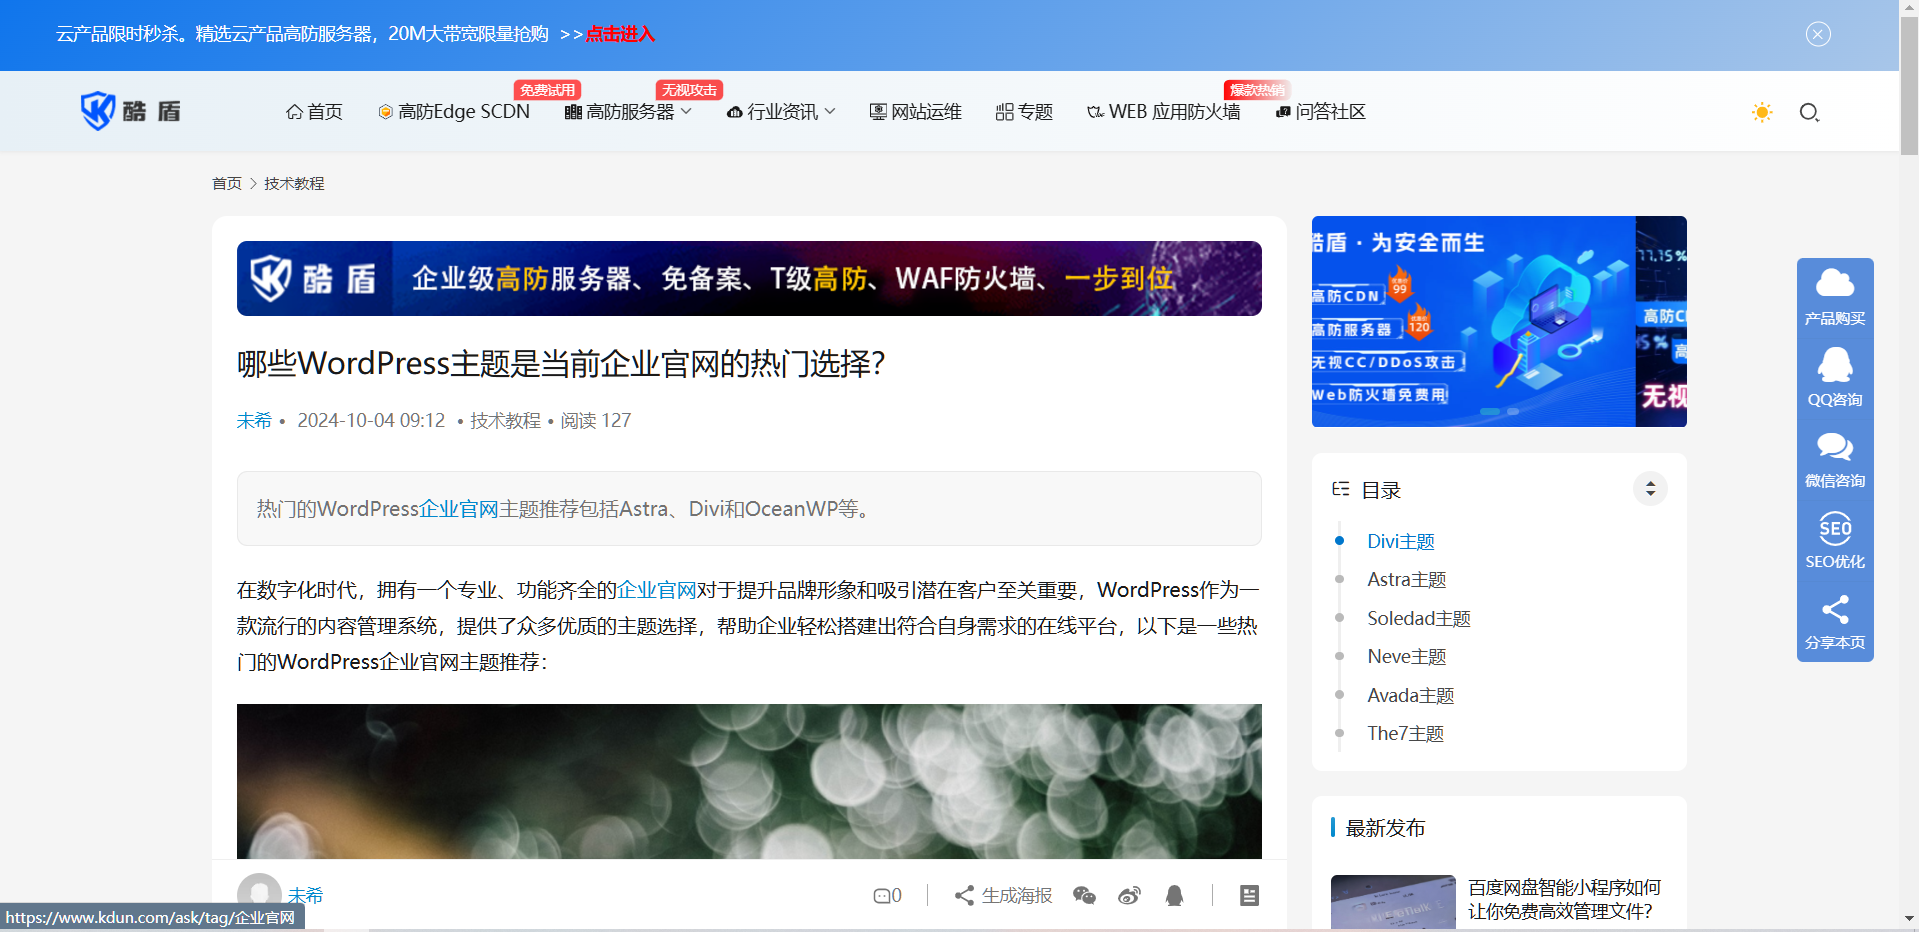Click author 未希 avatar in footer bar
Image resolution: width=1919 pixels, height=932 pixels.
259,894
